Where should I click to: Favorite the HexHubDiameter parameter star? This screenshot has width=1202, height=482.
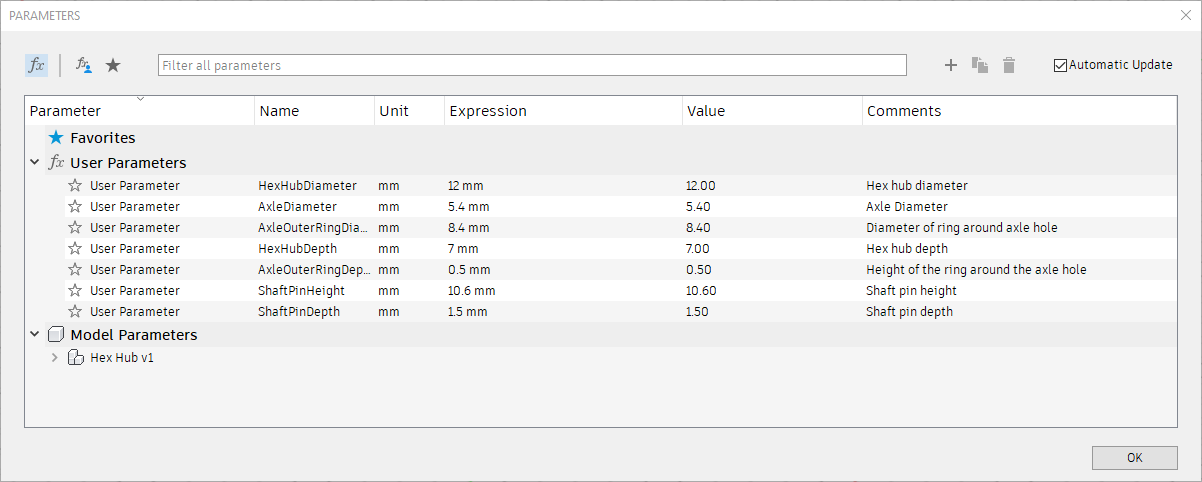(x=74, y=186)
